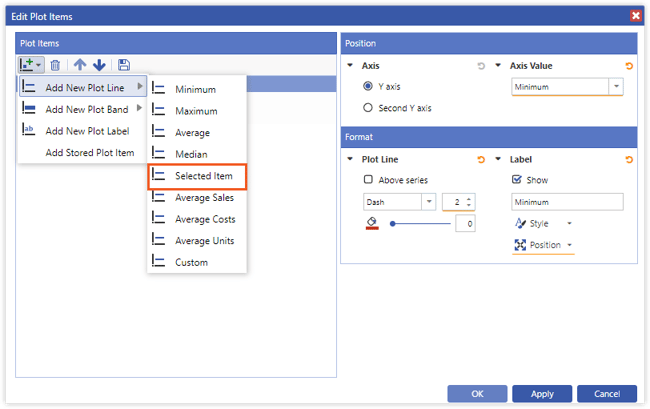Click the transparency value field showing 0
This screenshot has height=409, width=650.
click(x=465, y=224)
